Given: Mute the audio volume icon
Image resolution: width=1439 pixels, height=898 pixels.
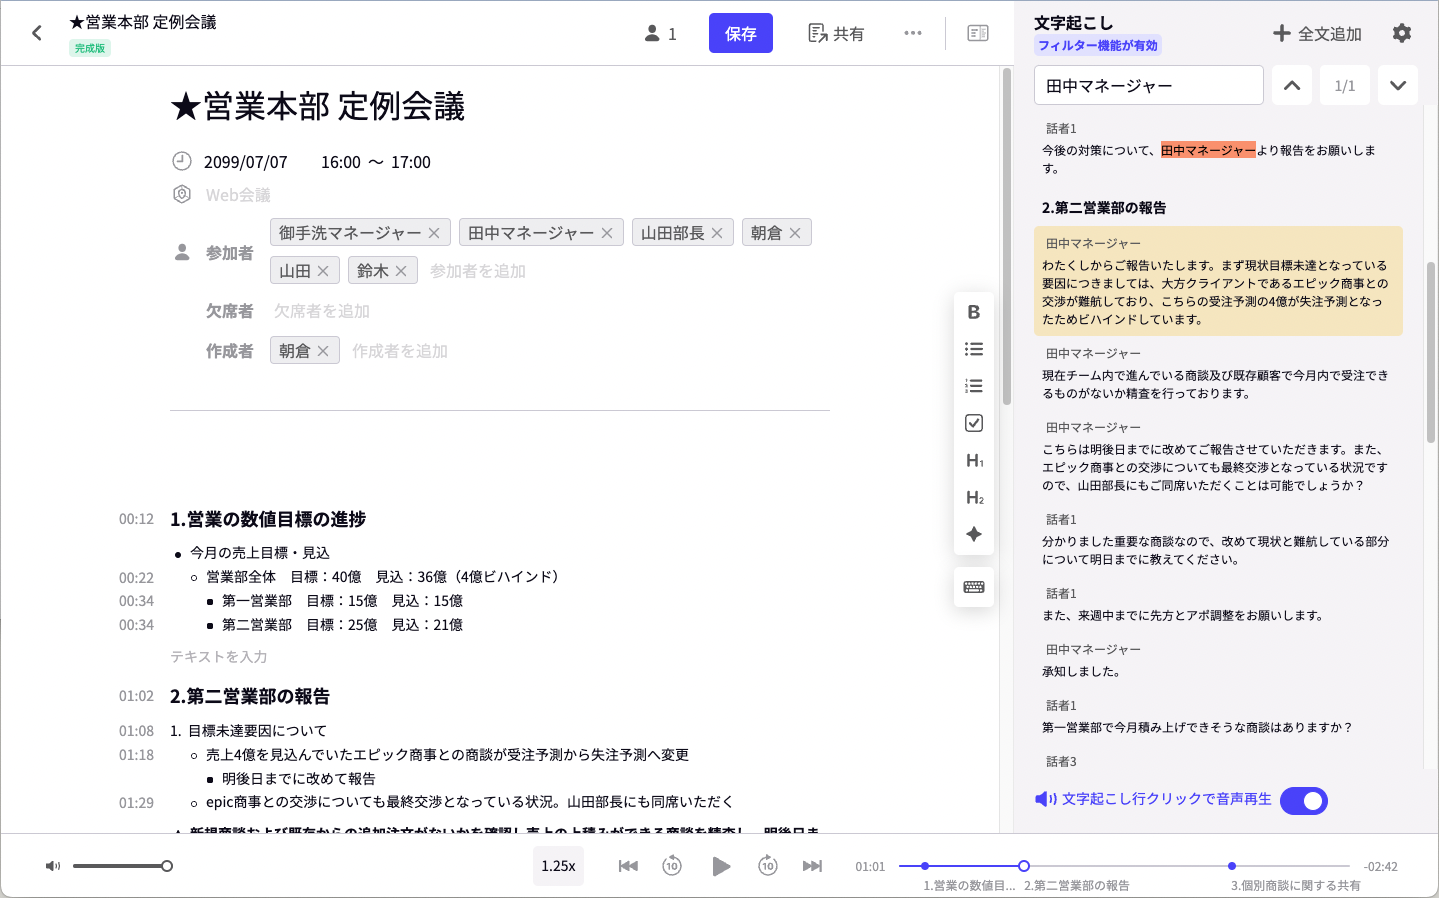Looking at the screenshot, I should click(x=53, y=866).
